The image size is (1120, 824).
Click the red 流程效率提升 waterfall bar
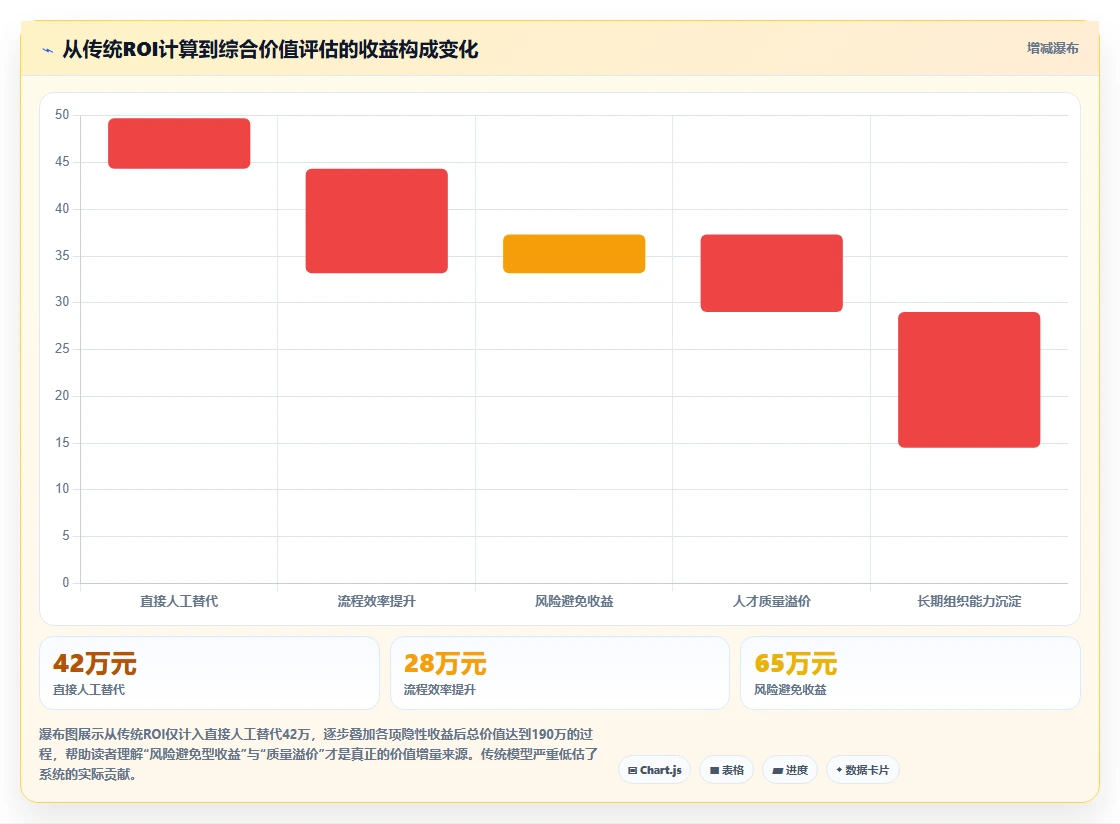tap(376, 221)
